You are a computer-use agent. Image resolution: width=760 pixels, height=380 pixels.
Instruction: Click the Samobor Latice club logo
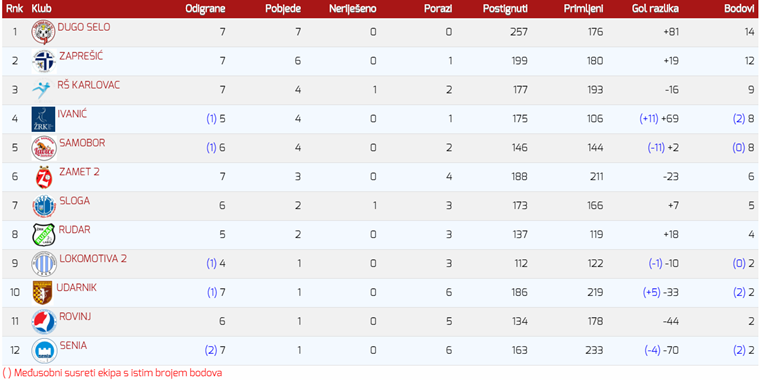click(x=44, y=148)
